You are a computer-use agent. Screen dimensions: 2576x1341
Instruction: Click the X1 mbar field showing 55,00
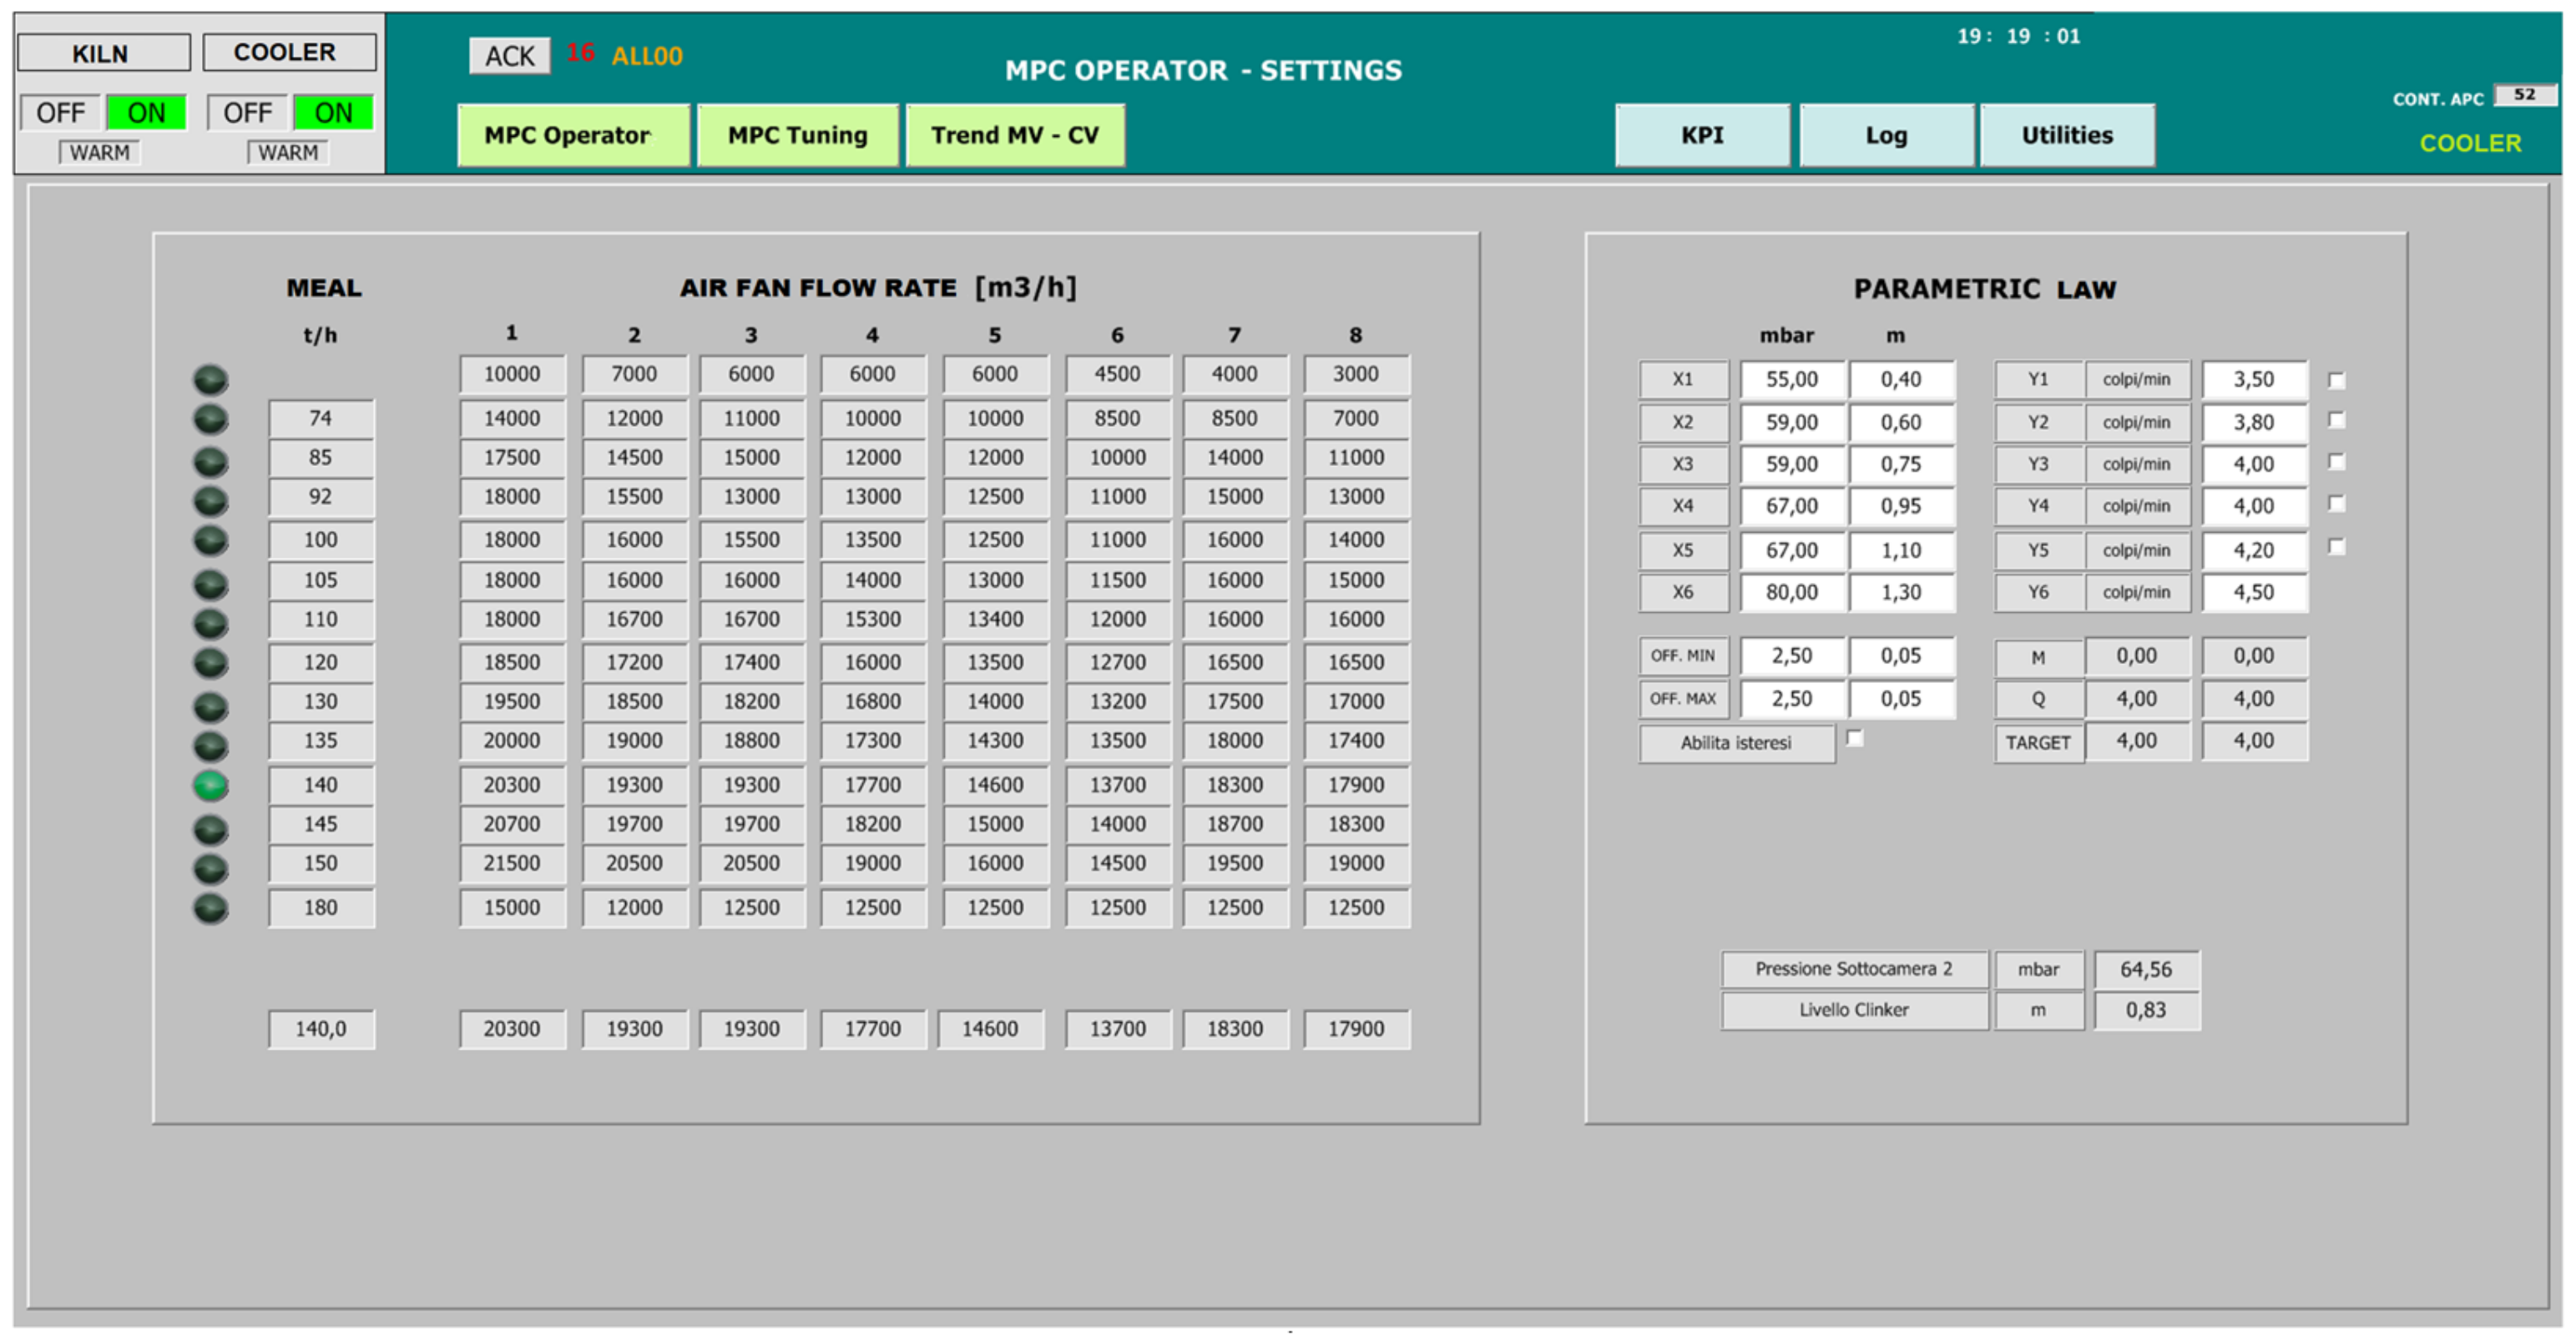coord(1791,380)
